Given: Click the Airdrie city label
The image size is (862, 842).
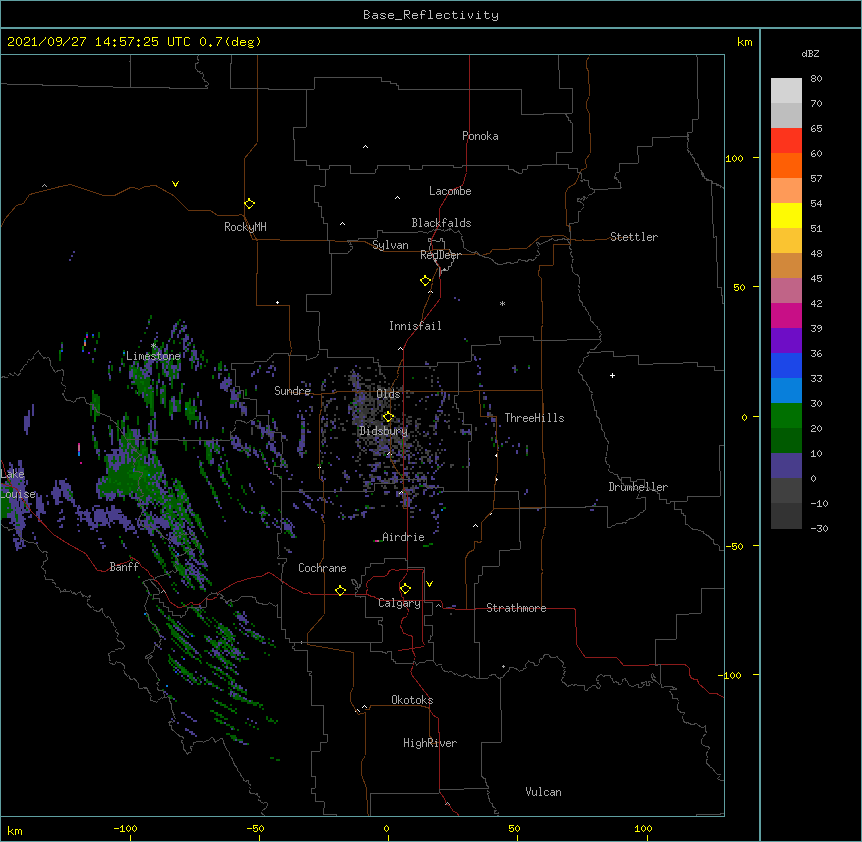Looking at the screenshot, I should [x=403, y=537].
